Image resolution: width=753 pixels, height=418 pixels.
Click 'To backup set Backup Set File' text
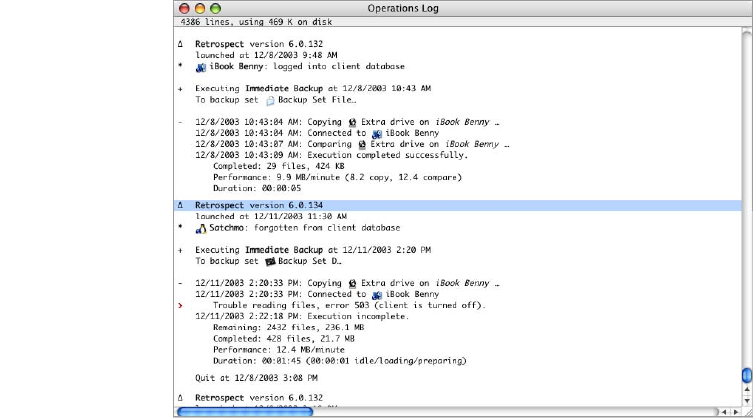[276, 100]
